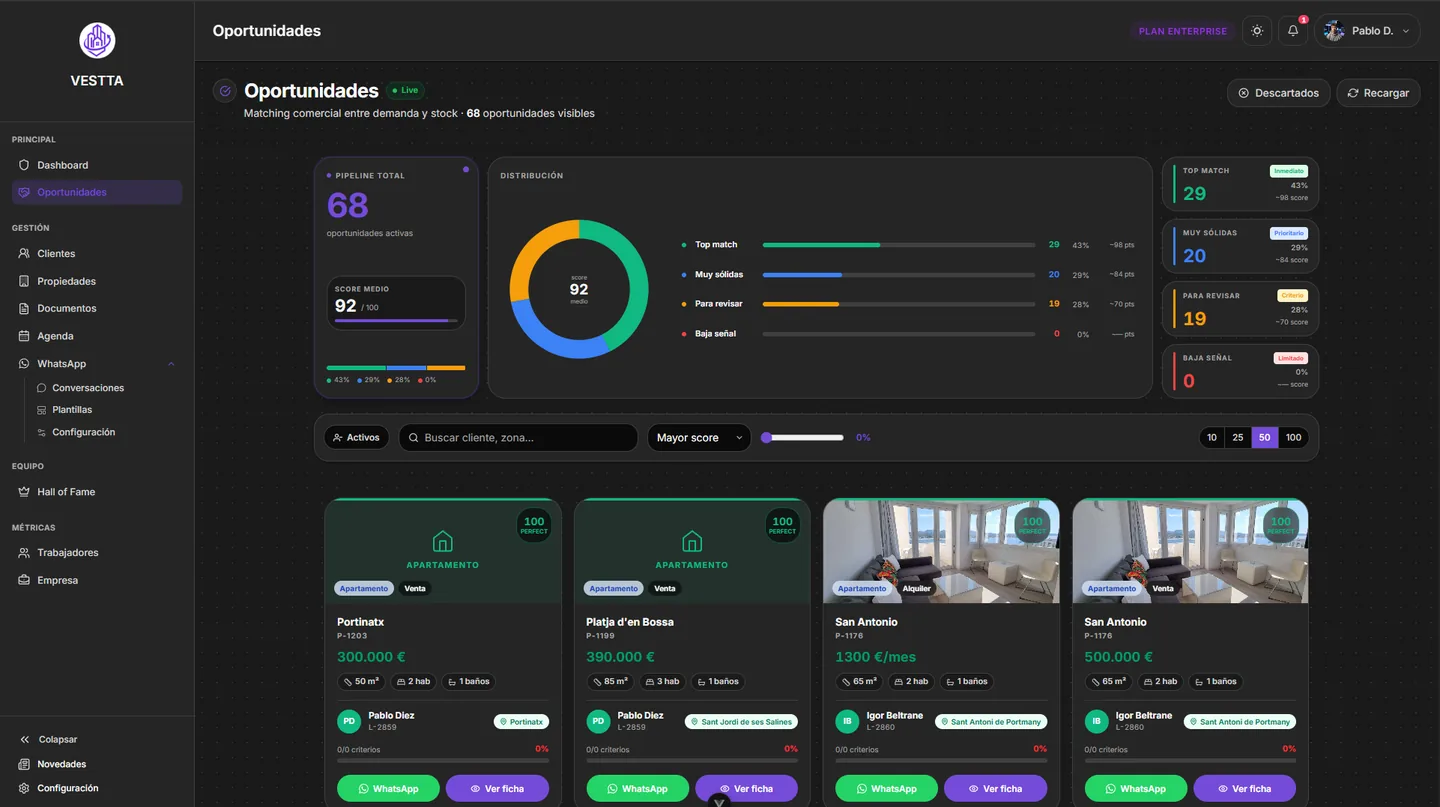Image resolution: width=1440 pixels, height=807 pixels.
Task: Click the Sant Jordi de ses Salines zone badge
Action: 741,722
